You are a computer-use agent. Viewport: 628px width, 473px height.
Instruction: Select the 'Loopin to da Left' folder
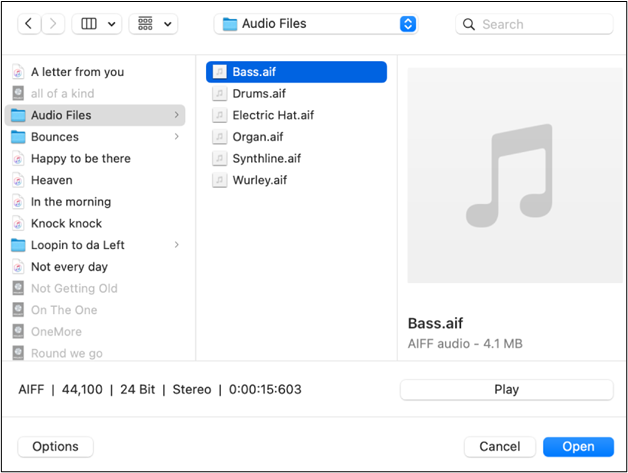[x=95, y=245]
